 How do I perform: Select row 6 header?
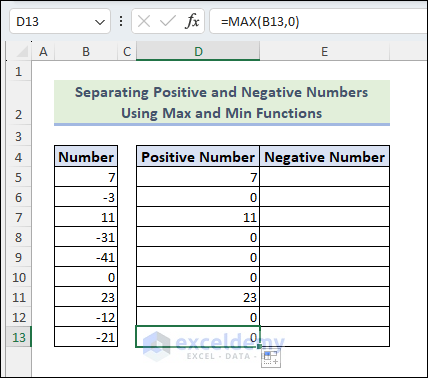[x=19, y=197]
